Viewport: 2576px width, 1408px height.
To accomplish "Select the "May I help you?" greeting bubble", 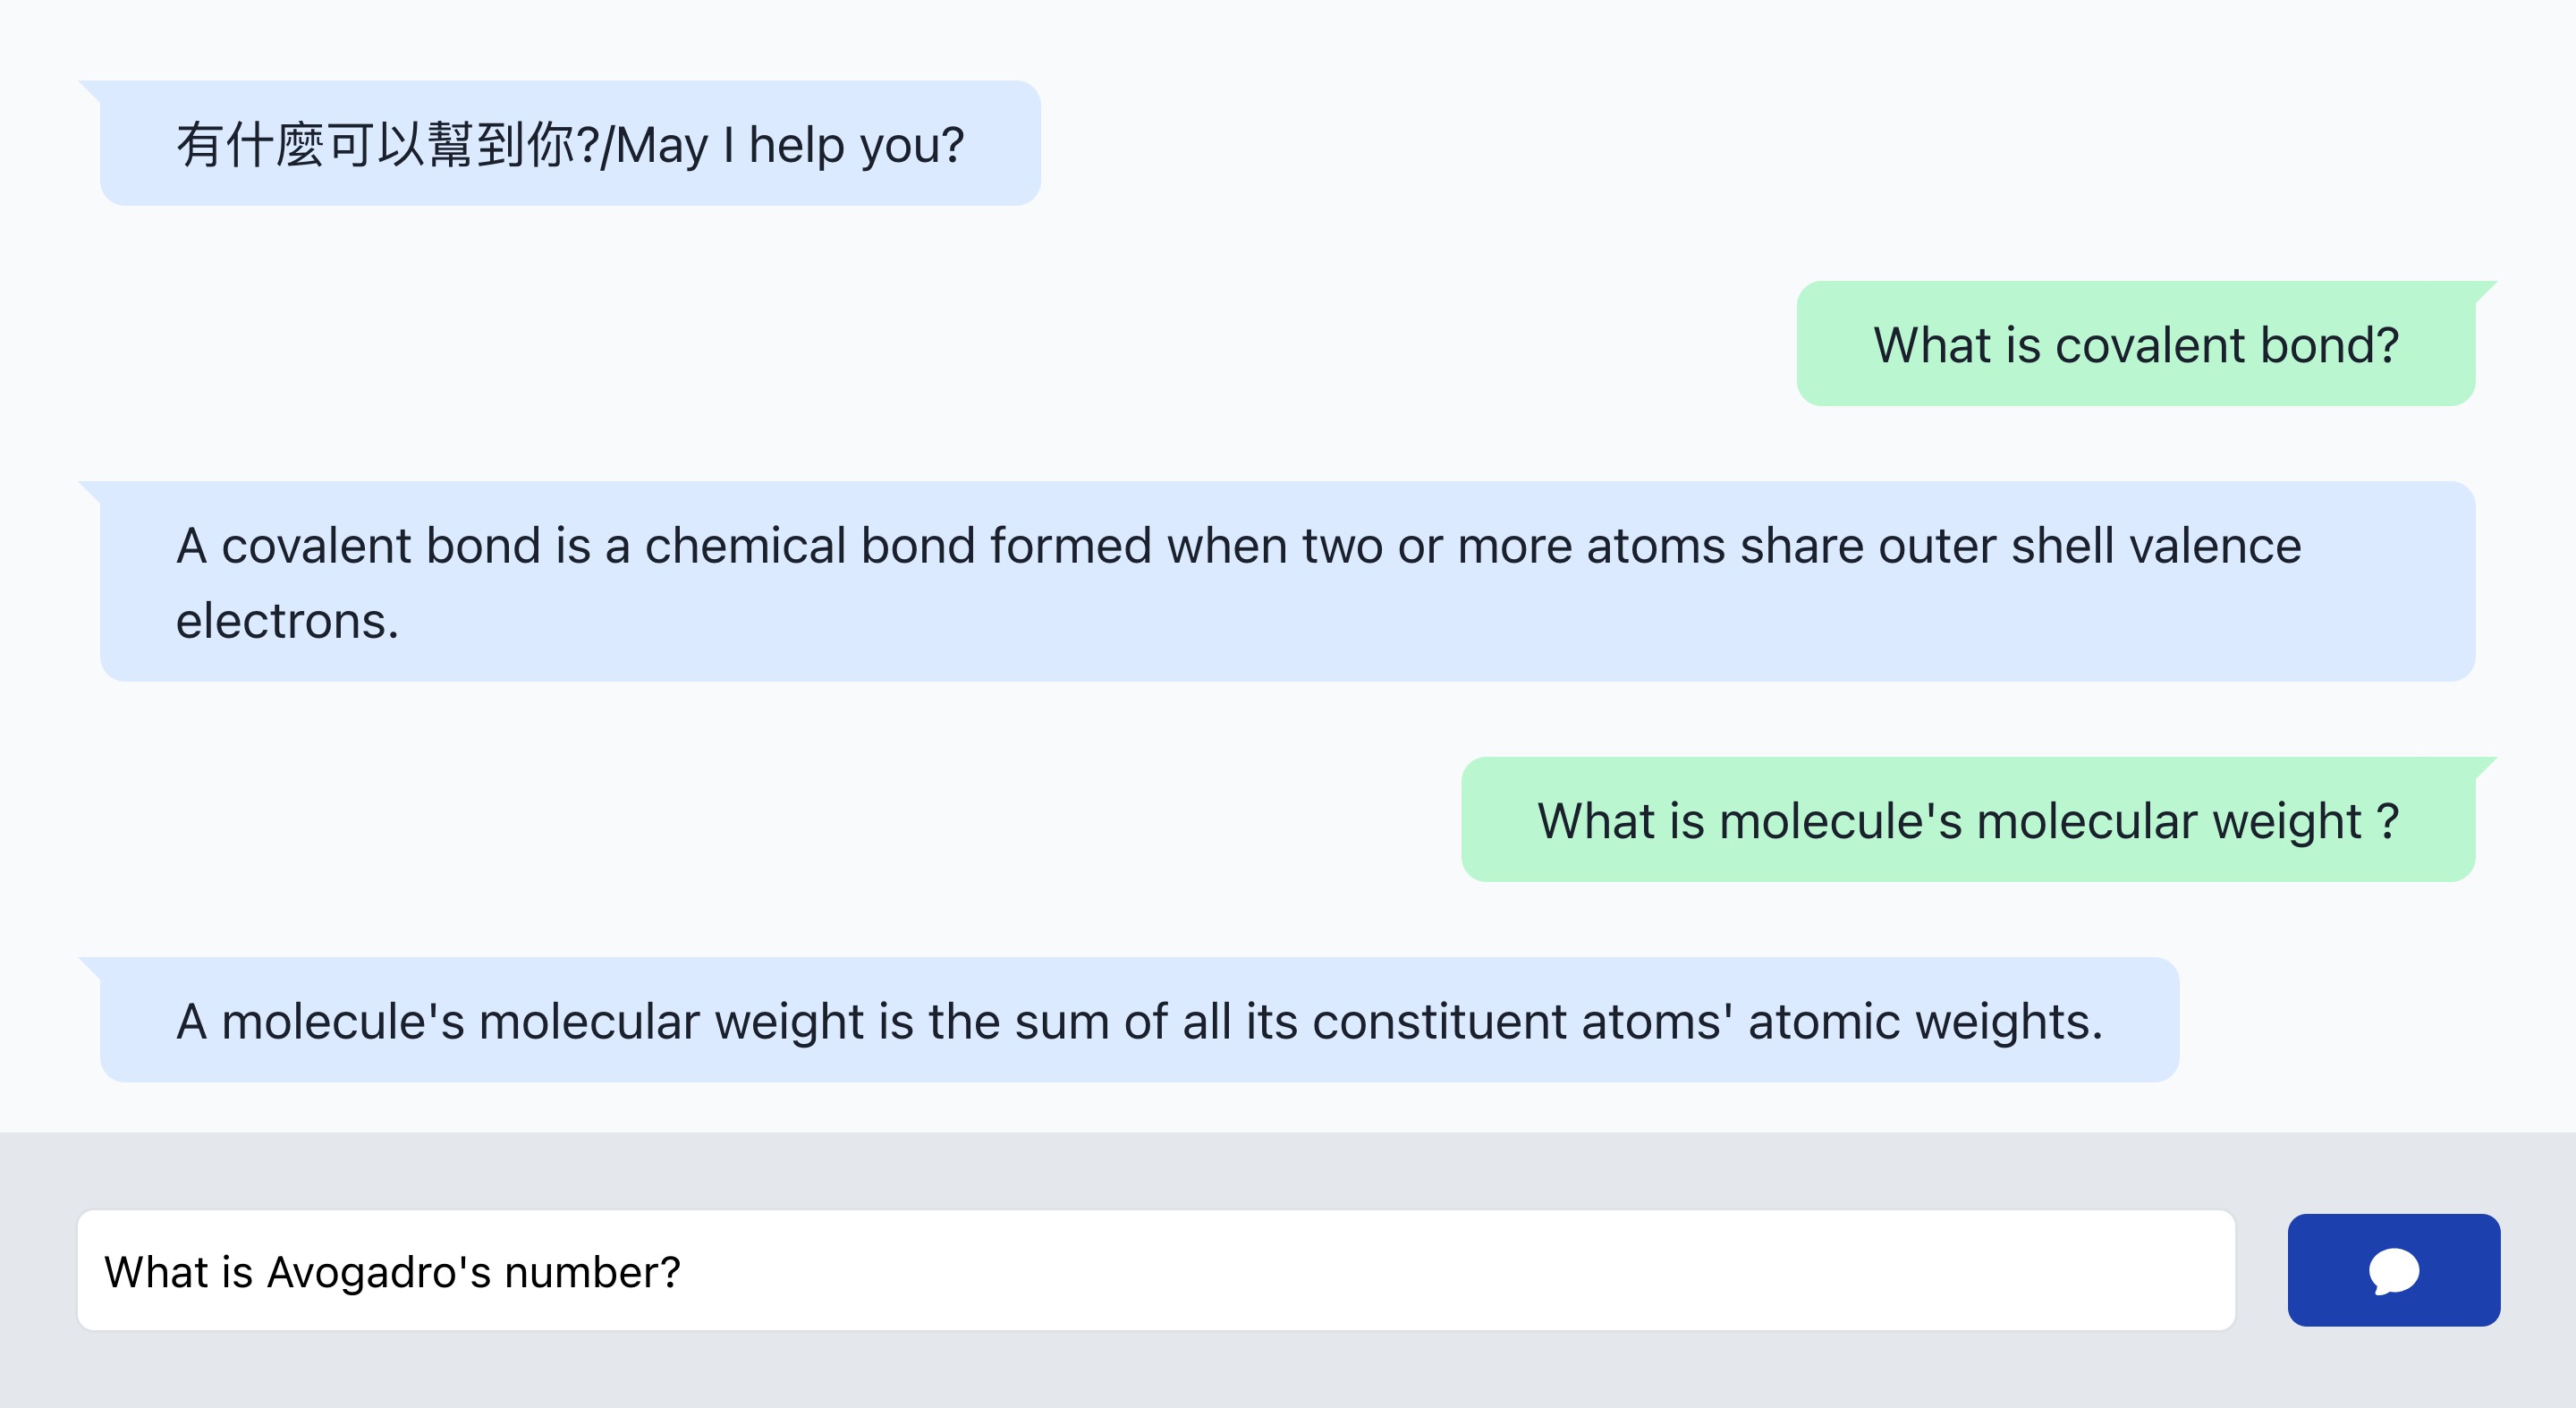I will point(569,144).
